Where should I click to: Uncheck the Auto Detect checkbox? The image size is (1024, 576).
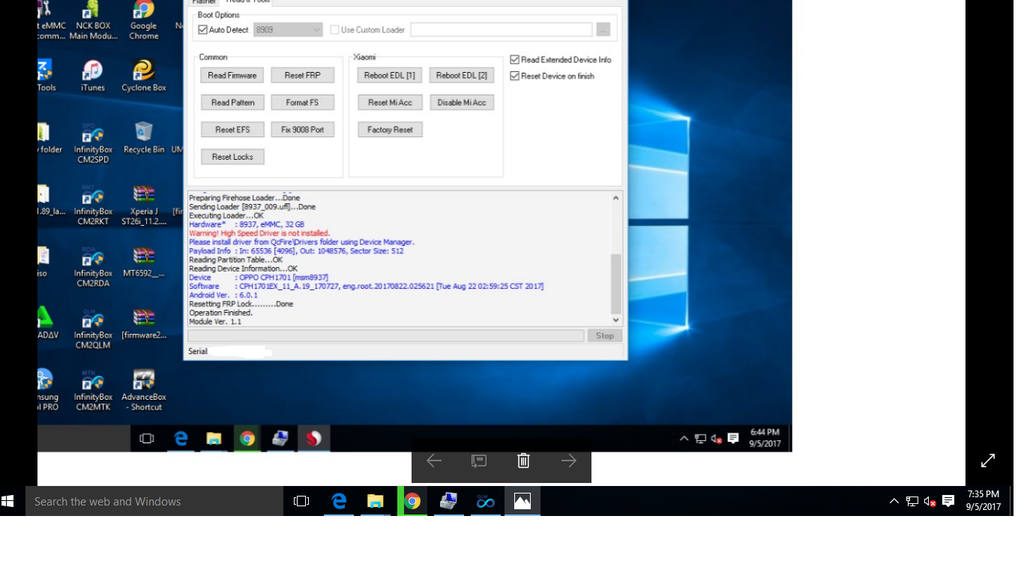pos(203,30)
